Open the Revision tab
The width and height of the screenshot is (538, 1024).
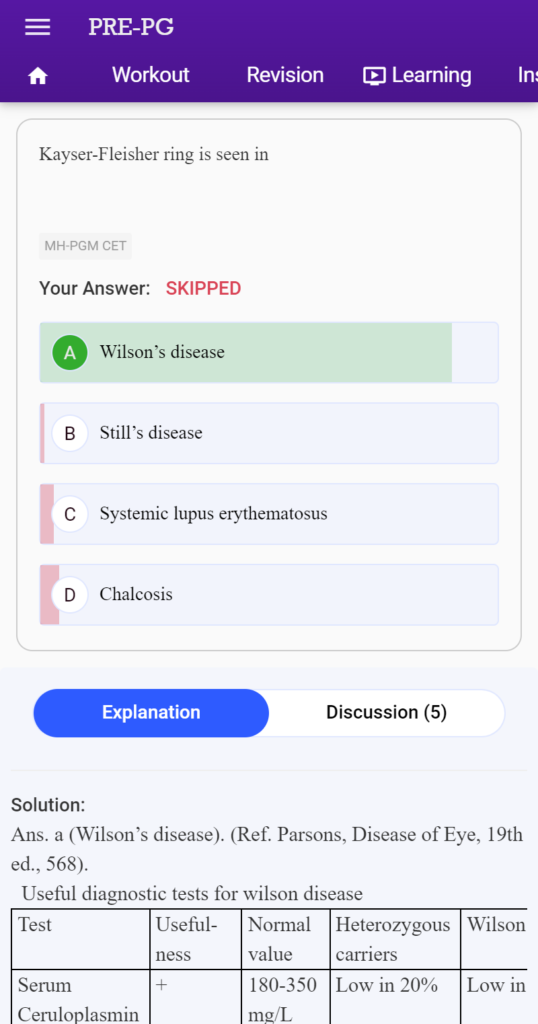click(x=285, y=75)
